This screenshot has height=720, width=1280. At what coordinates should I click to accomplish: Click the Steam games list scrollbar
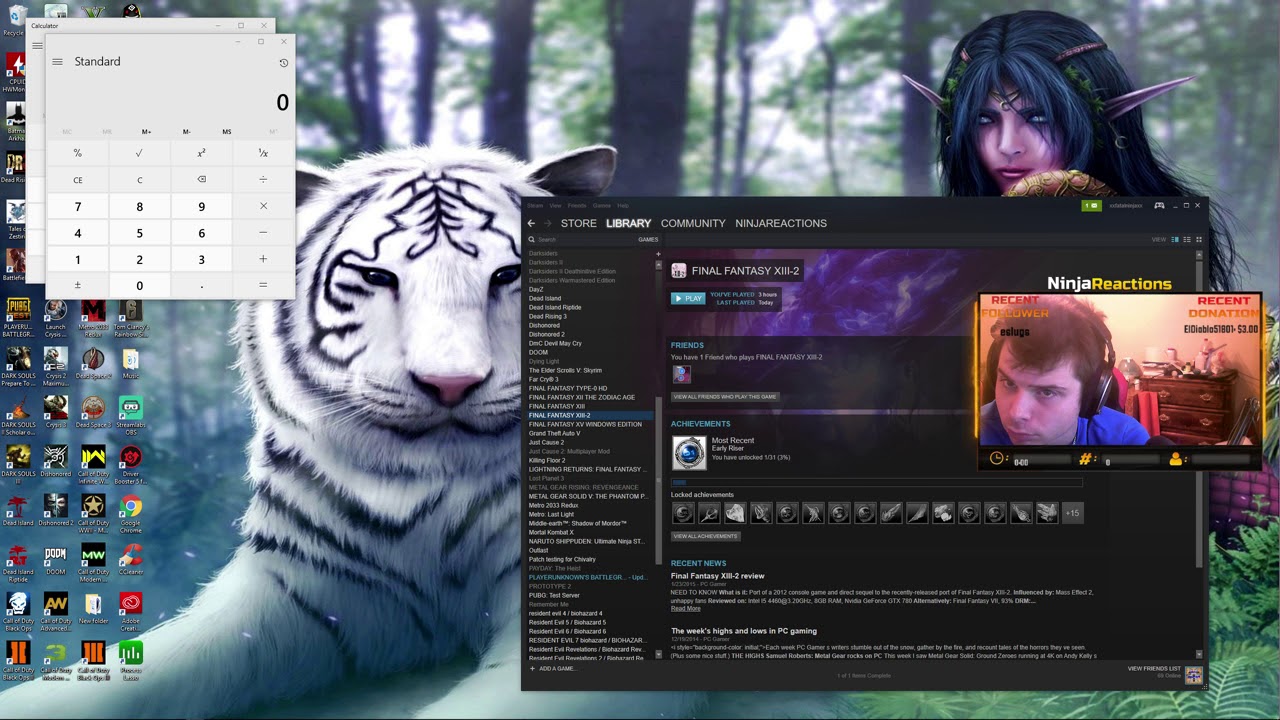pos(658,480)
